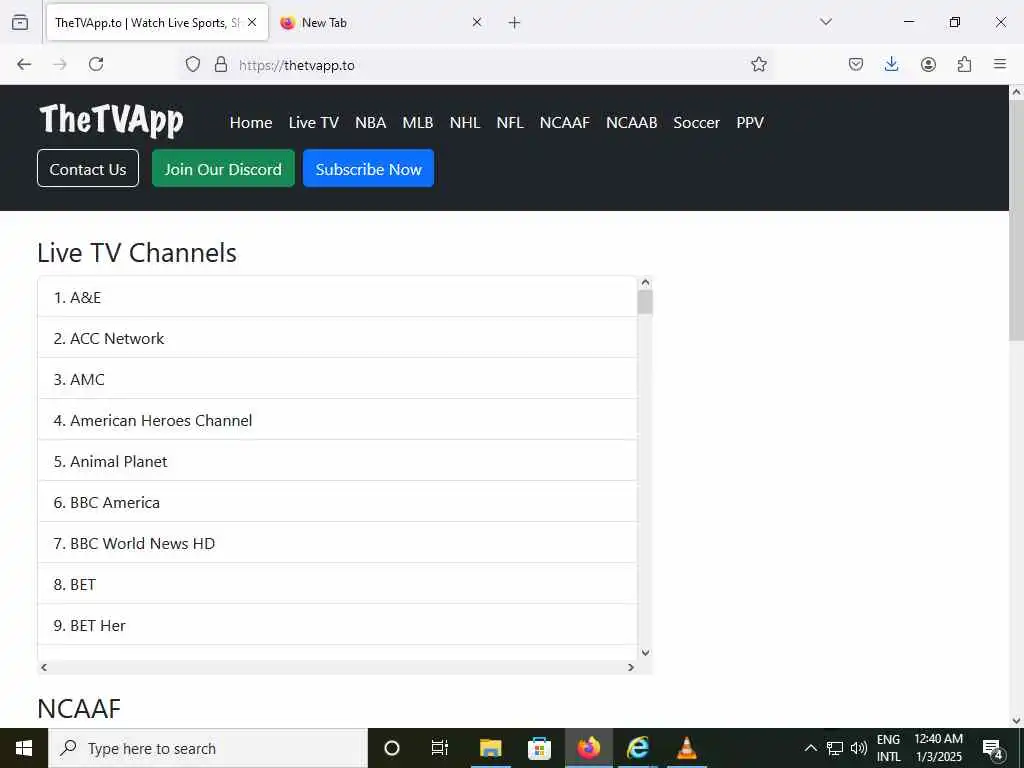
Task: Go to NHL section
Action: (465, 122)
